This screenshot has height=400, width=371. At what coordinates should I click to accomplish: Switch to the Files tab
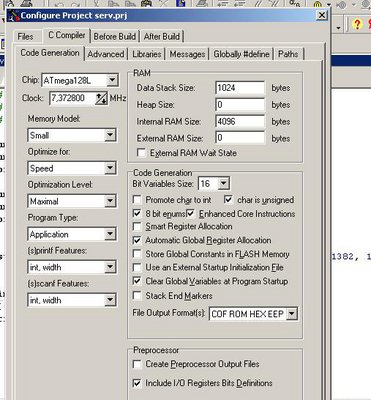pyautogui.click(x=25, y=36)
